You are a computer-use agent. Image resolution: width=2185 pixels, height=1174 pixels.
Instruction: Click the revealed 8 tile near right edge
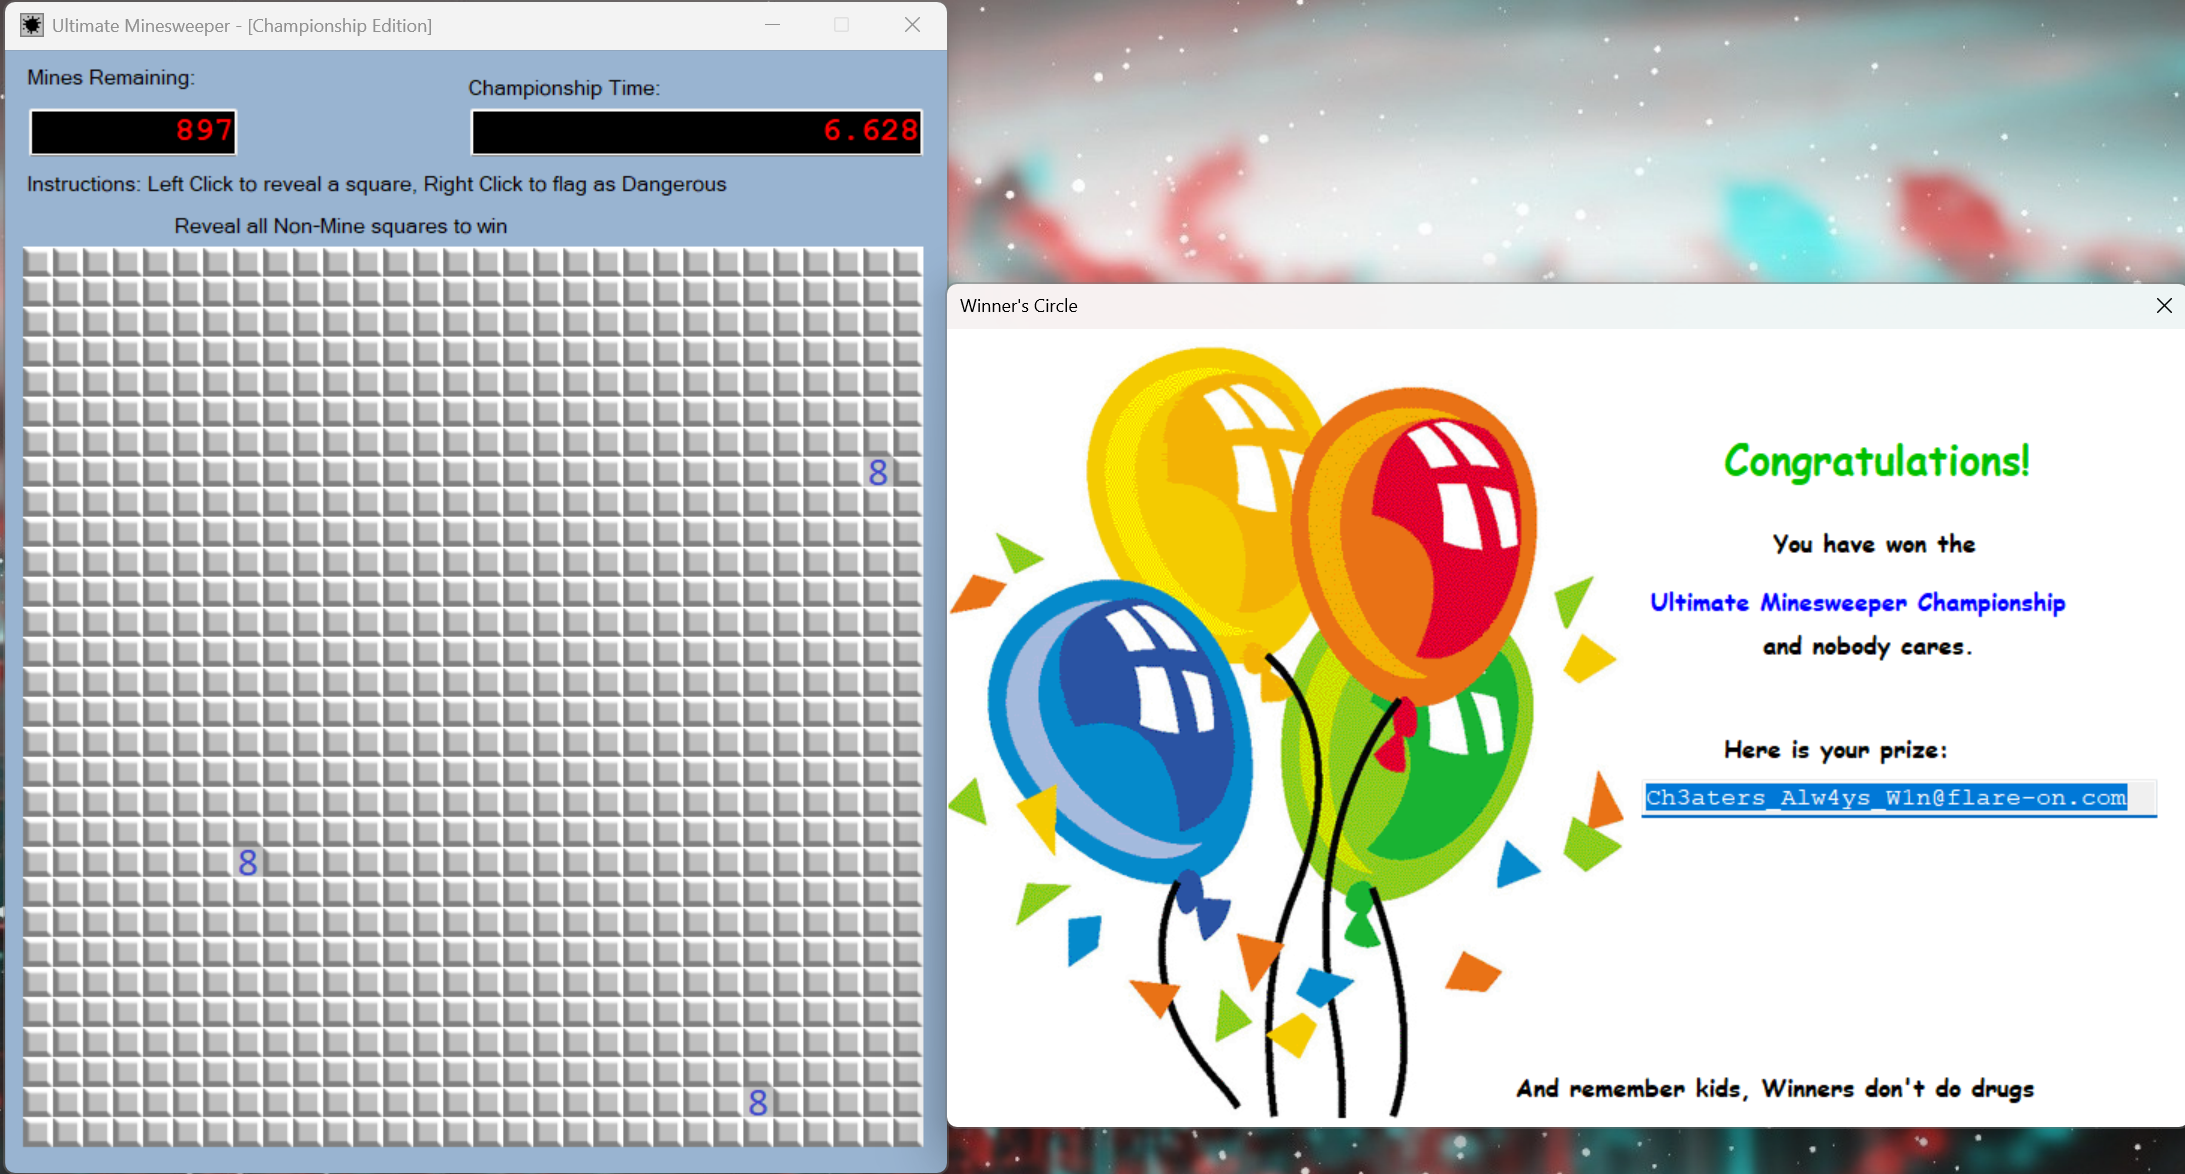(878, 472)
